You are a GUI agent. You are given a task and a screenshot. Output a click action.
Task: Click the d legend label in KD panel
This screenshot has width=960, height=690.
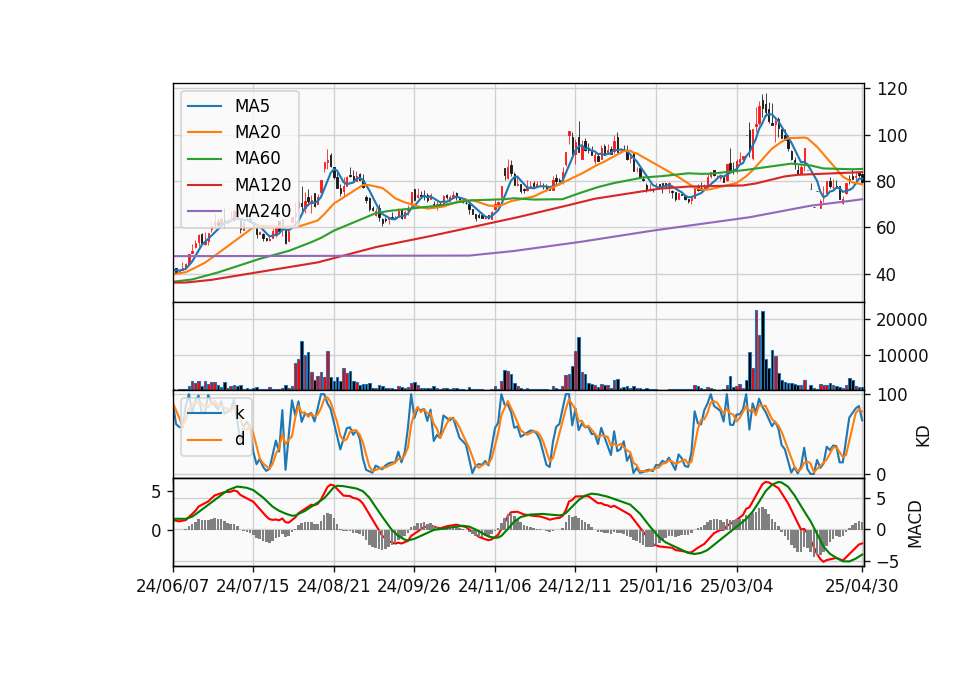pyautogui.click(x=240, y=439)
